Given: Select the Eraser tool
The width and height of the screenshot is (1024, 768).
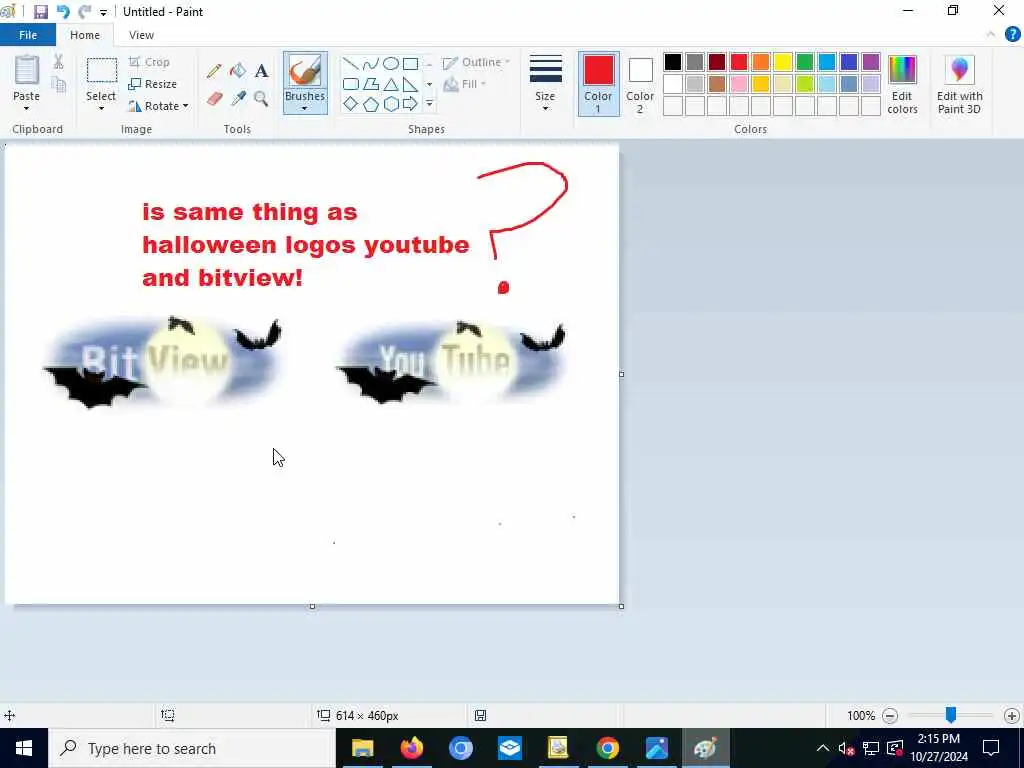Looking at the screenshot, I should point(214,99).
